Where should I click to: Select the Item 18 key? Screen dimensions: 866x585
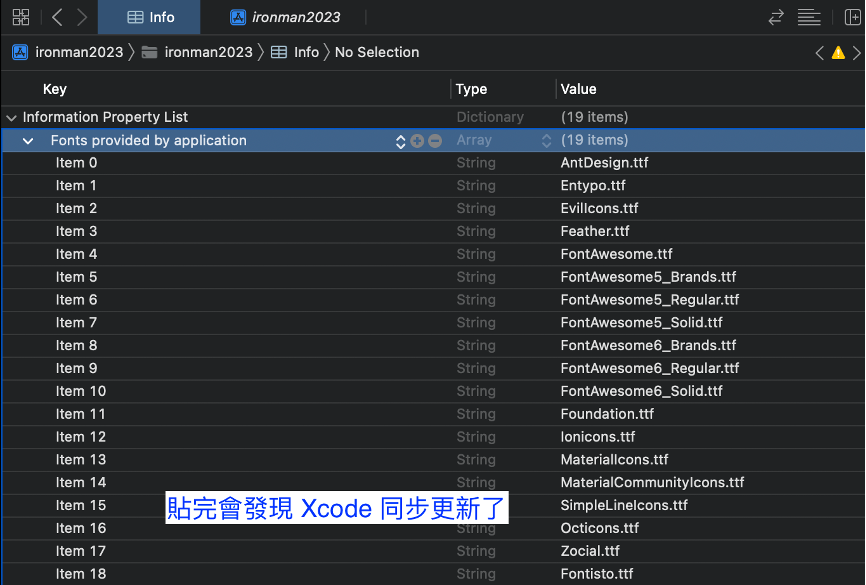[x=81, y=574]
